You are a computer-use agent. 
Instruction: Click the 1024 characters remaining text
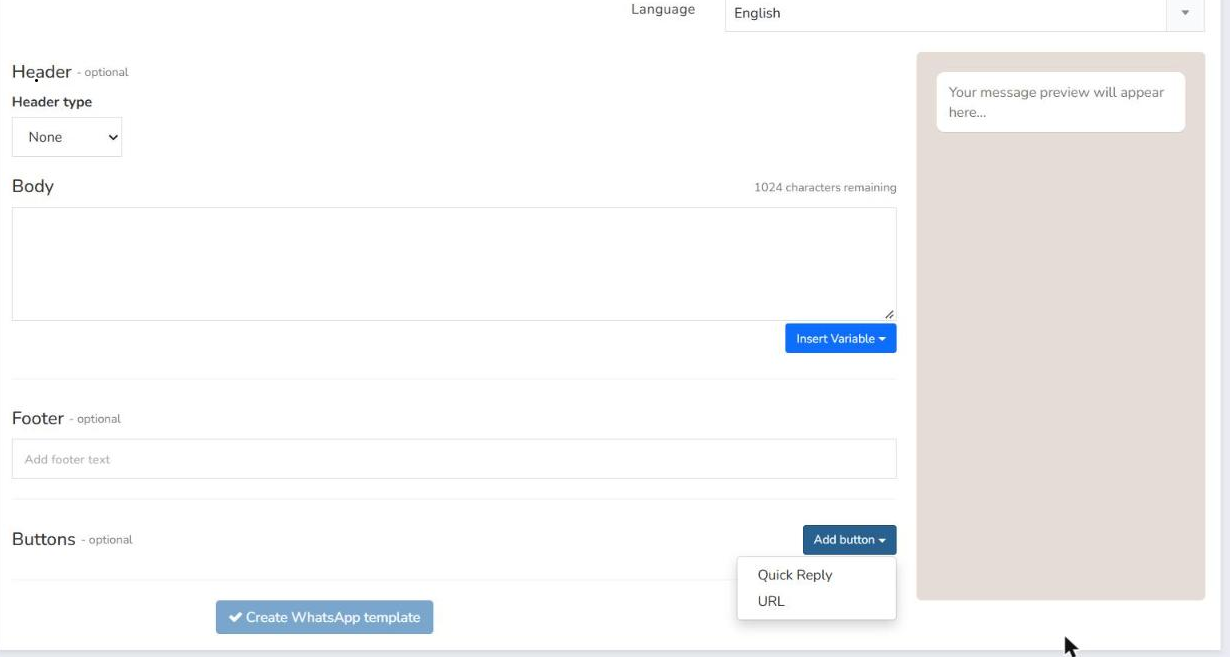point(825,188)
